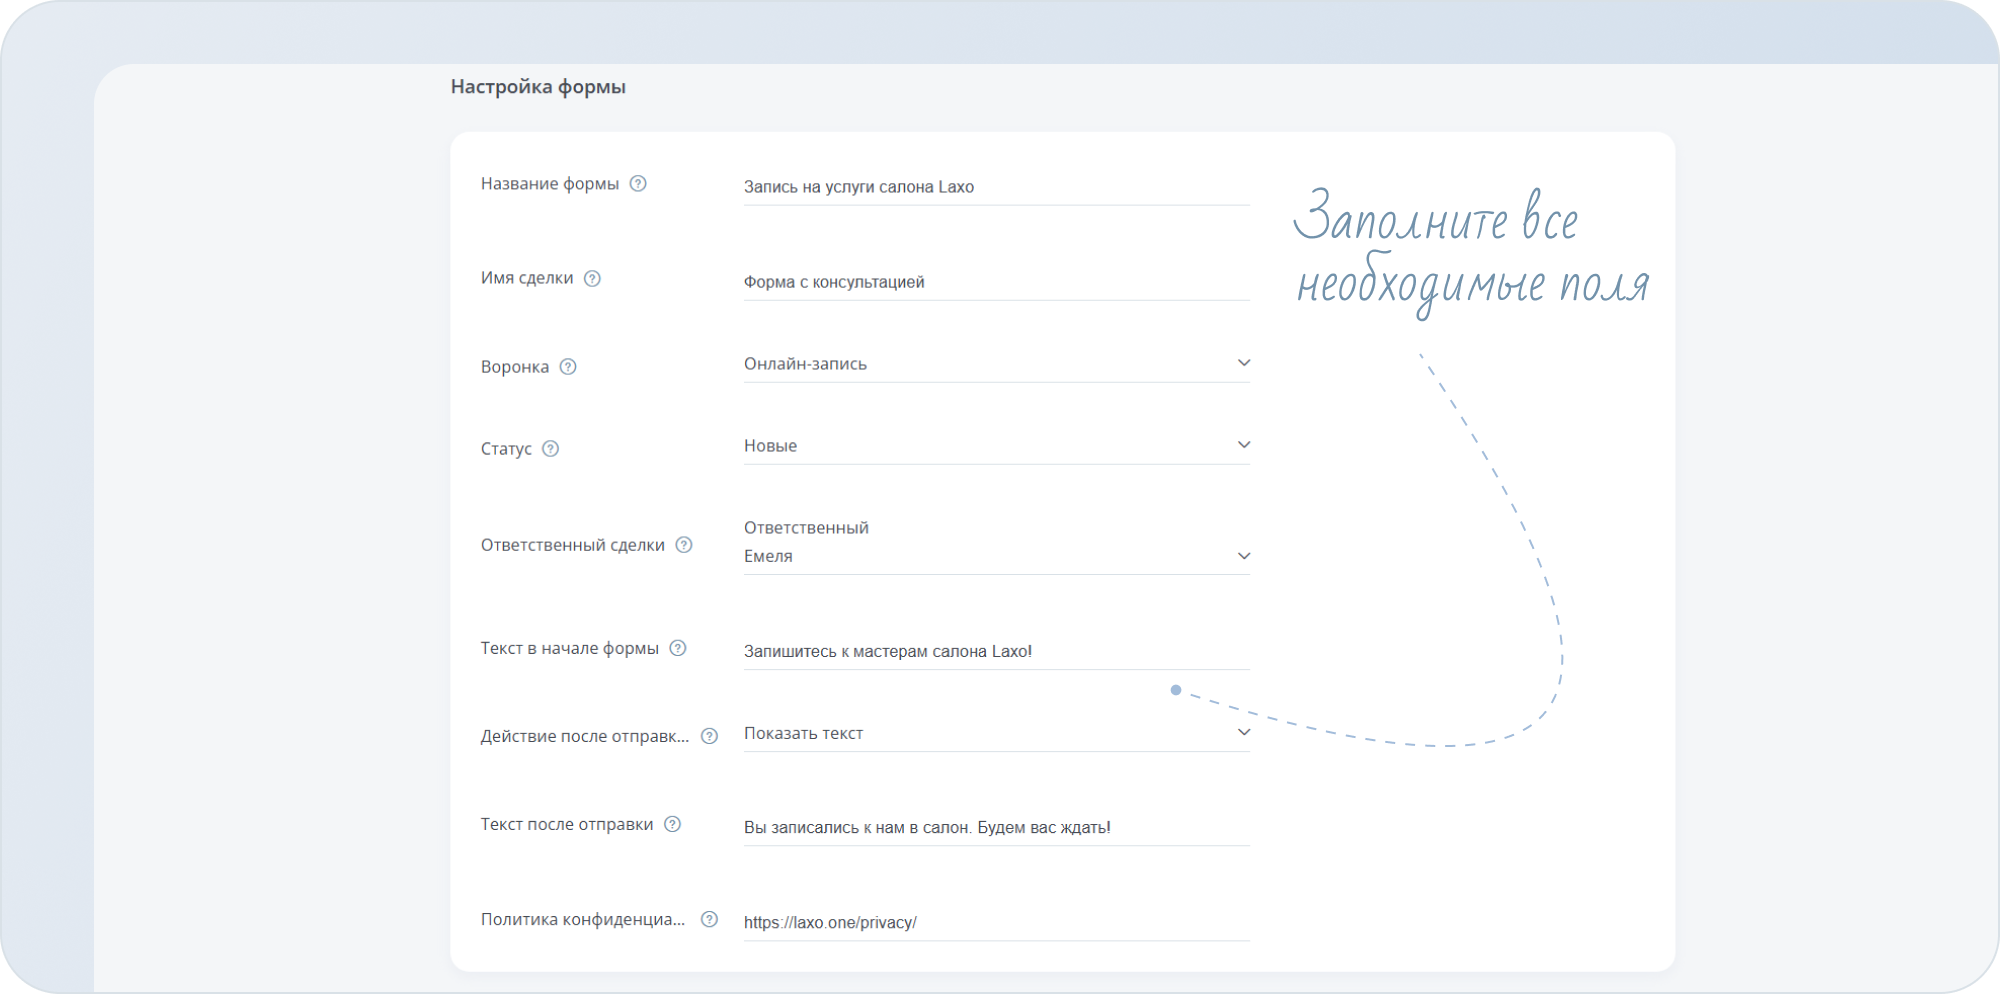Click the privacy policy URL field

(995, 922)
